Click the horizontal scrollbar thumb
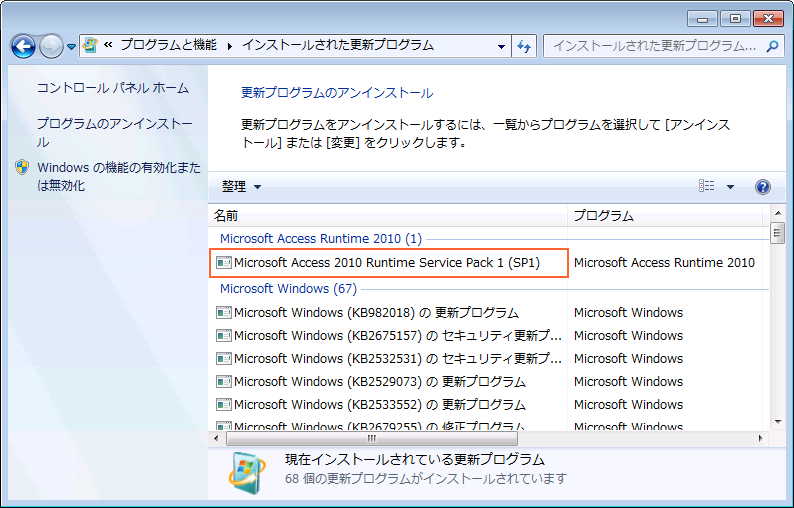The height and width of the screenshot is (508, 794). tap(372, 439)
